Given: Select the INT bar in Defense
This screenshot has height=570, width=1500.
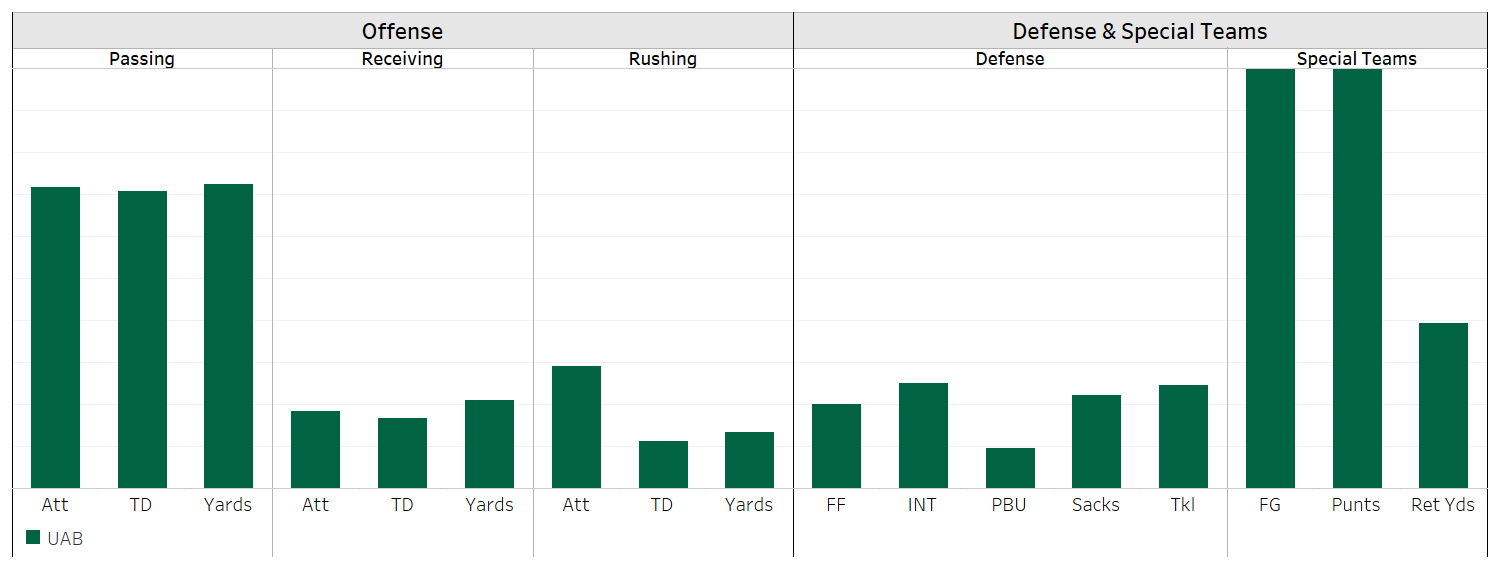Looking at the screenshot, I should tap(923, 435).
